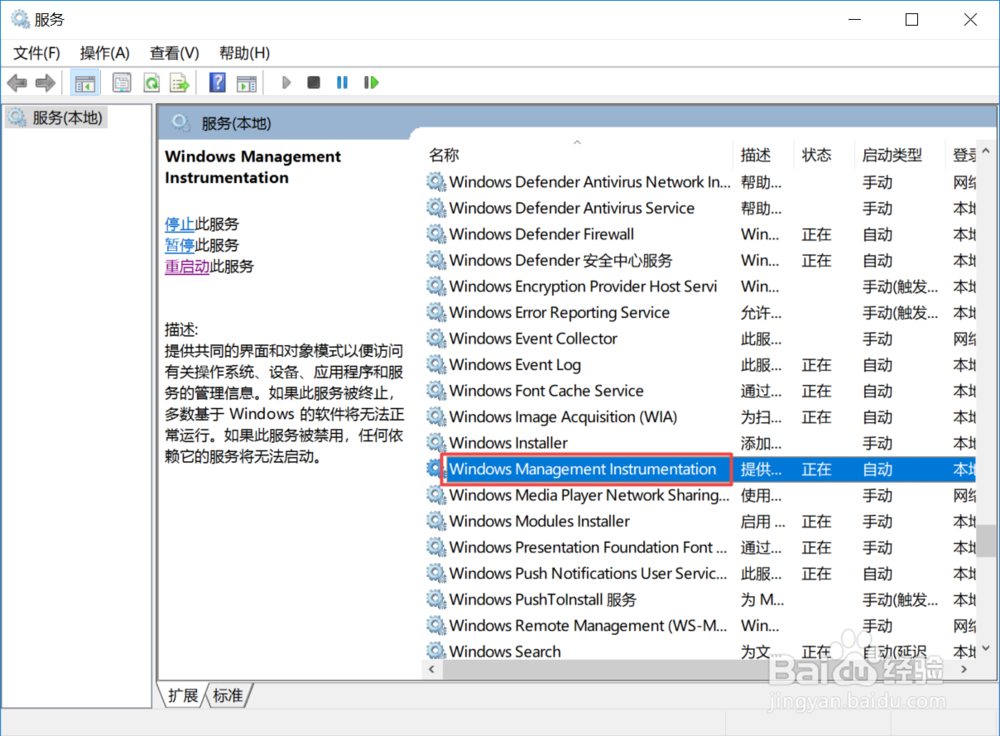Click the 重启动 link to restart the service
The width and height of the screenshot is (1000, 736).
point(187,266)
